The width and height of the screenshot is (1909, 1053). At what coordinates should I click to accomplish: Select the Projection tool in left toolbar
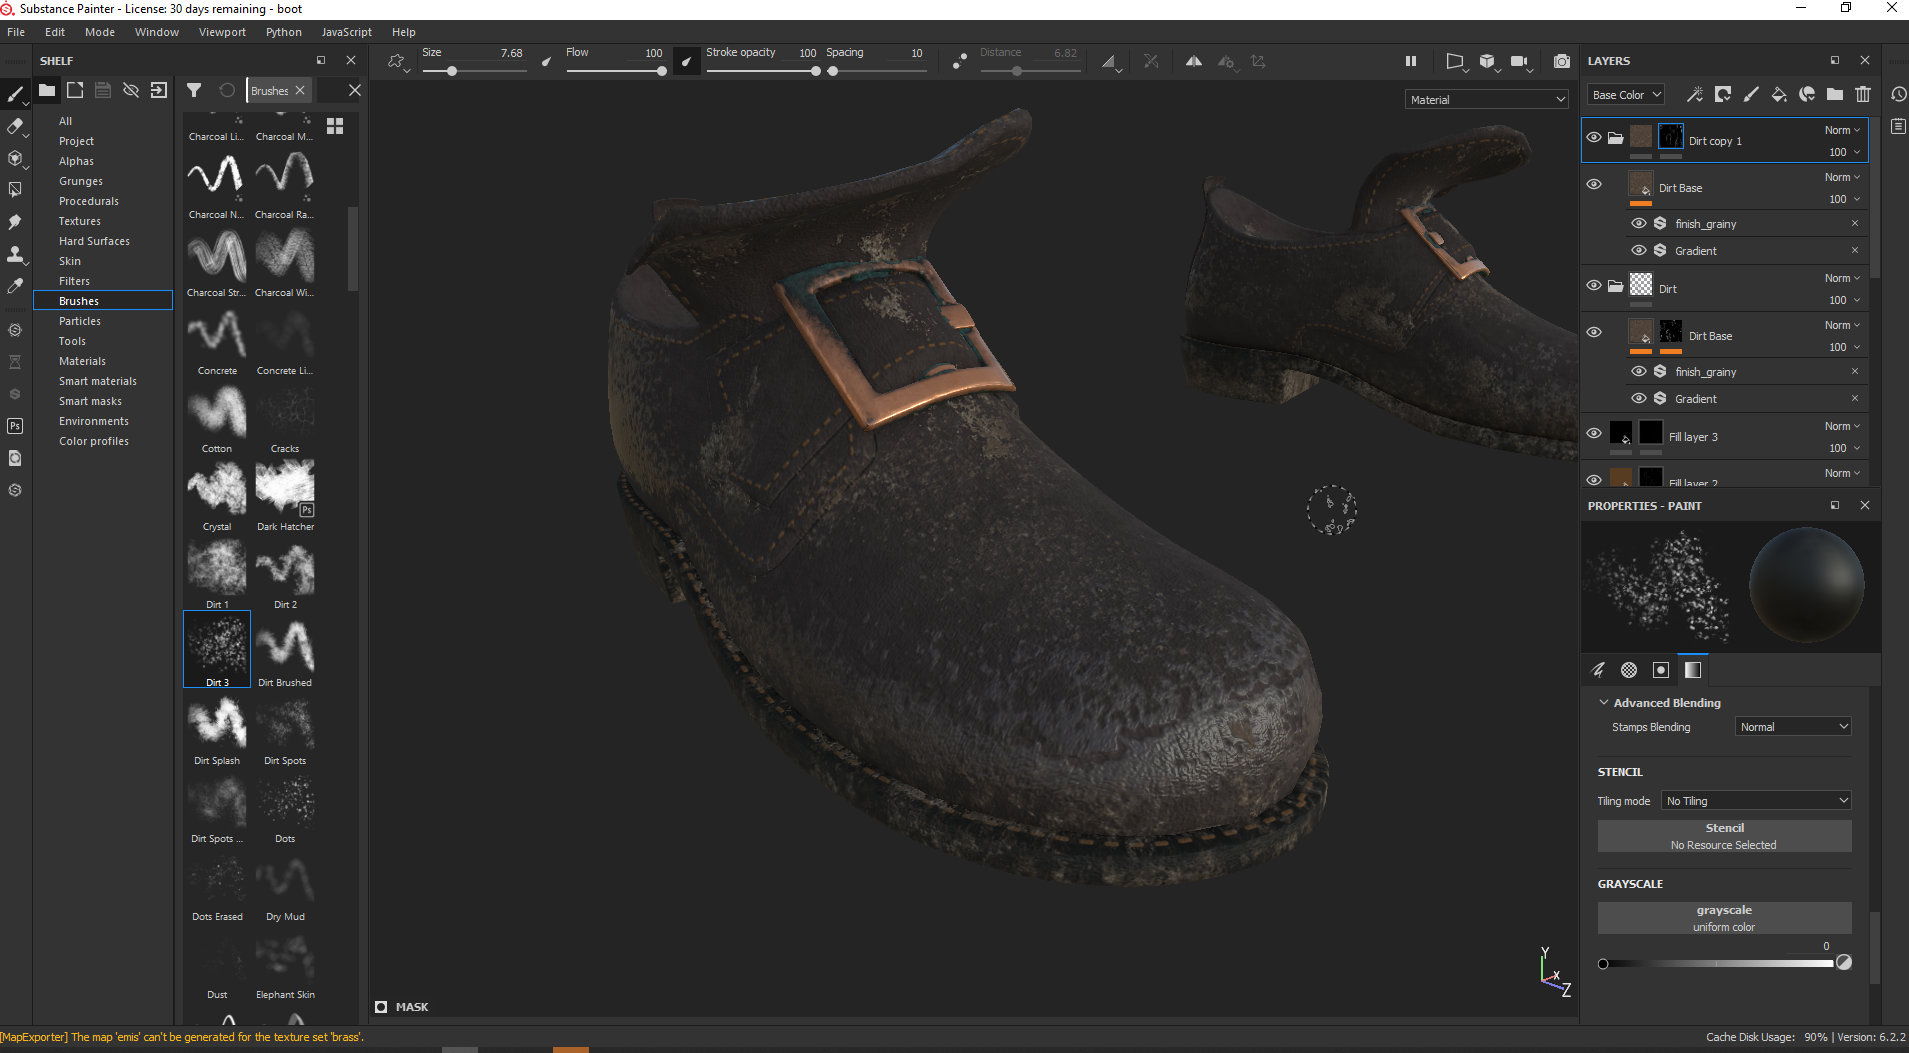(15, 158)
